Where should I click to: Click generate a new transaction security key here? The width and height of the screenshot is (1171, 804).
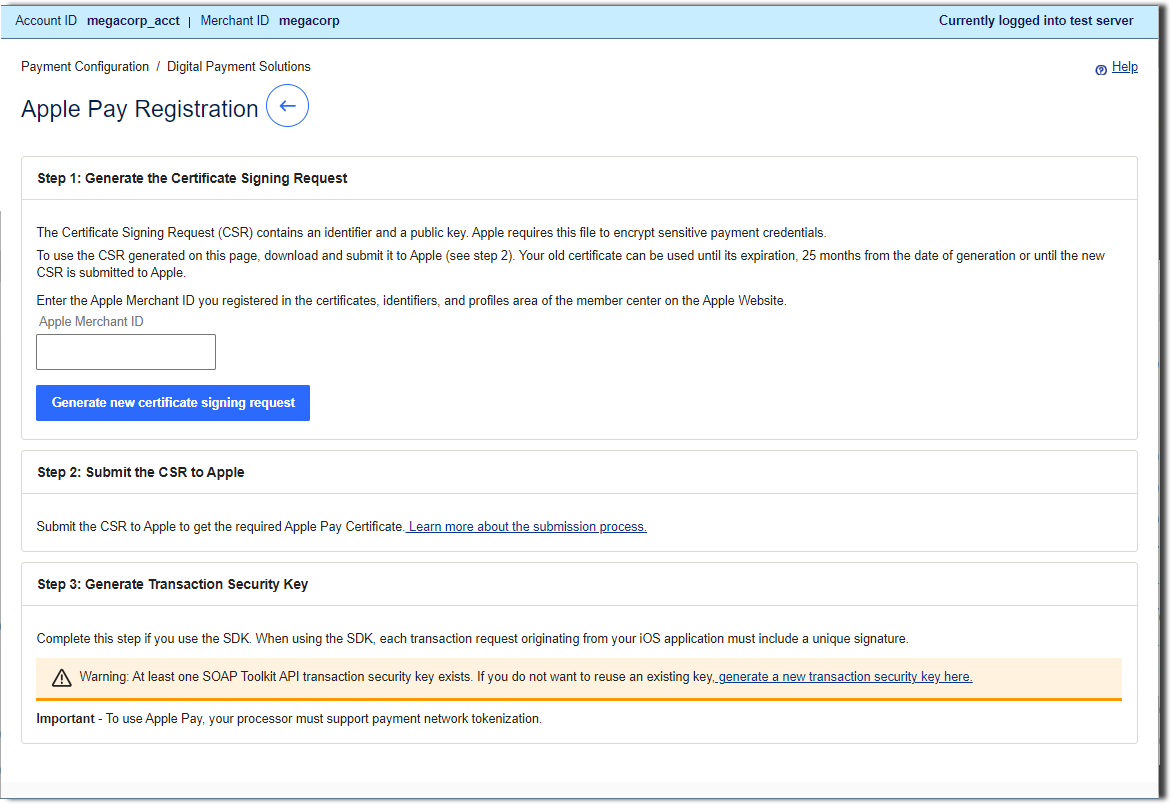(x=844, y=676)
